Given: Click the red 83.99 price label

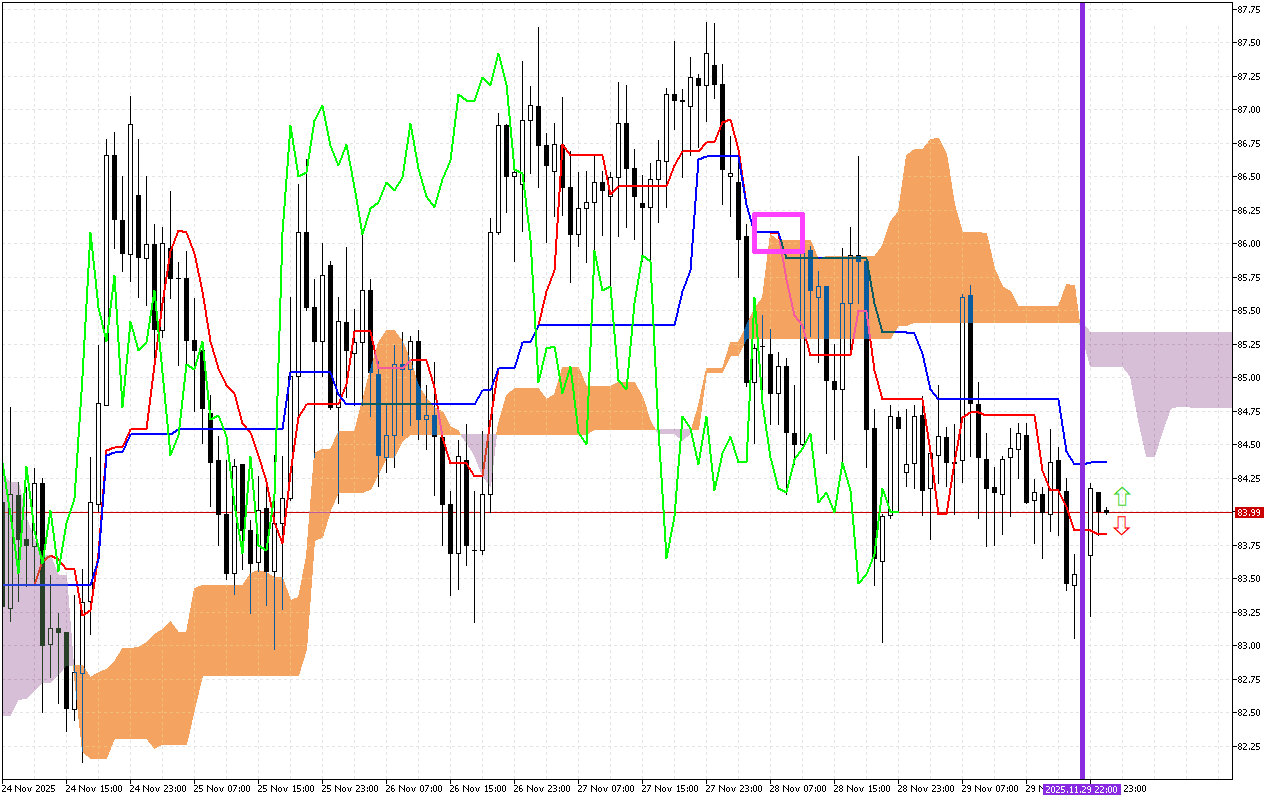Looking at the screenshot, I should click(x=1249, y=512).
